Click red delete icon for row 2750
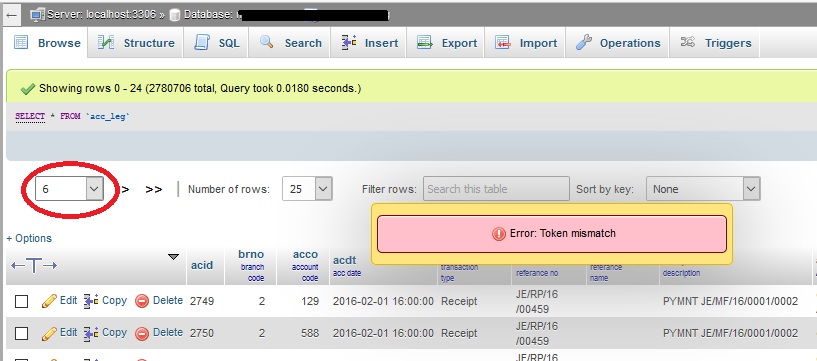817x361 pixels. [142, 333]
